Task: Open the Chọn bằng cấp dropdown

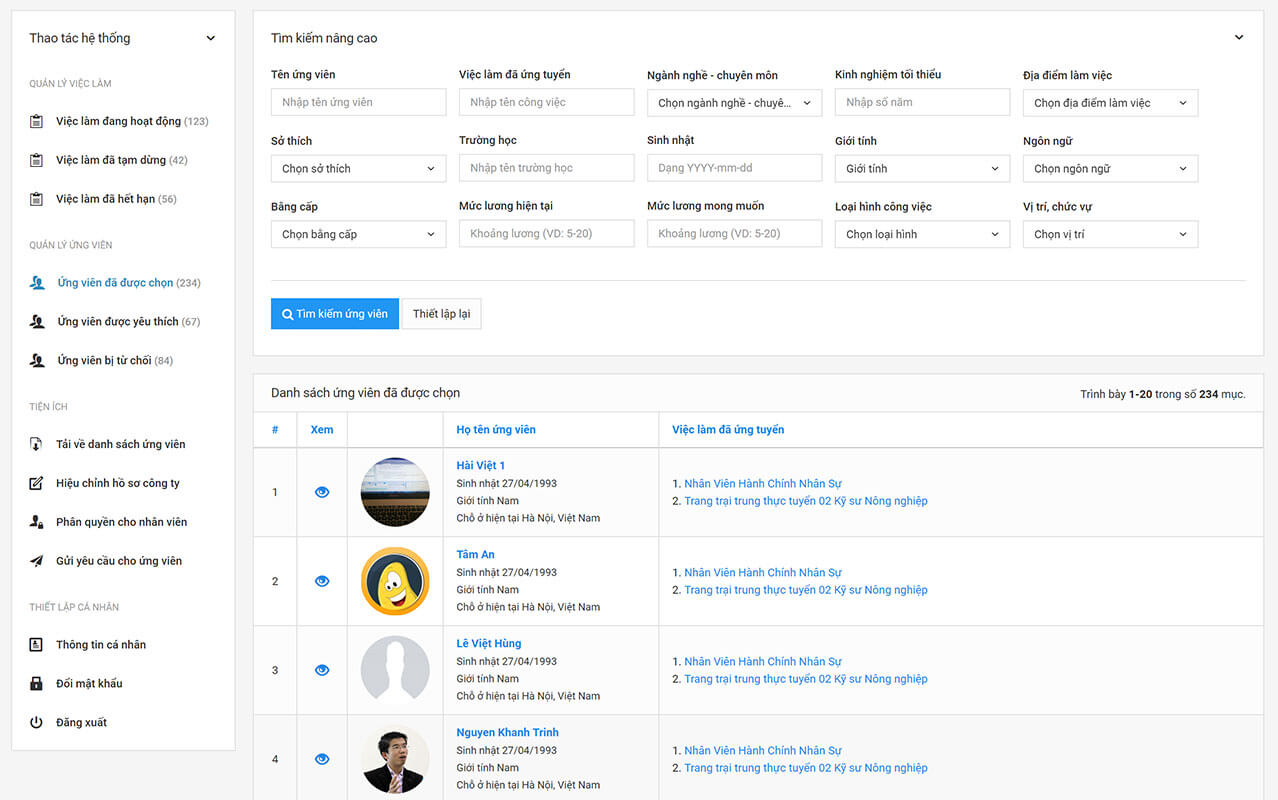Action: (358, 235)
